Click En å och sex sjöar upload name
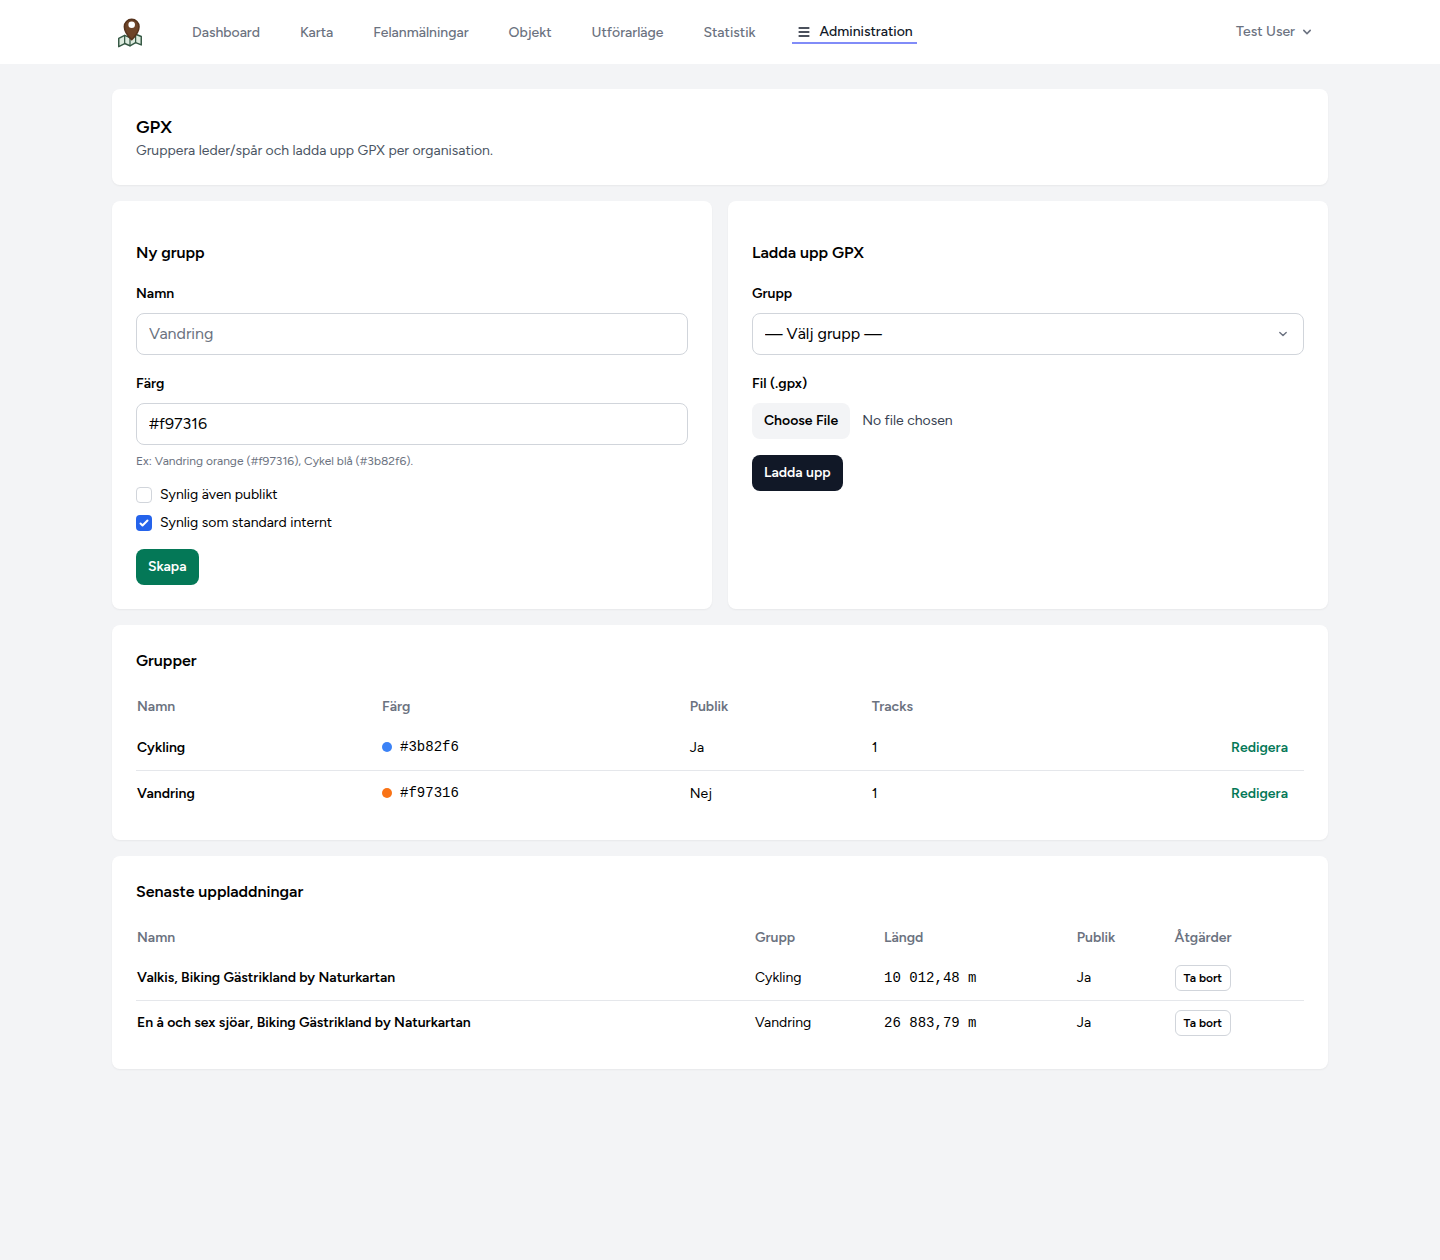 coord(304,1023)
